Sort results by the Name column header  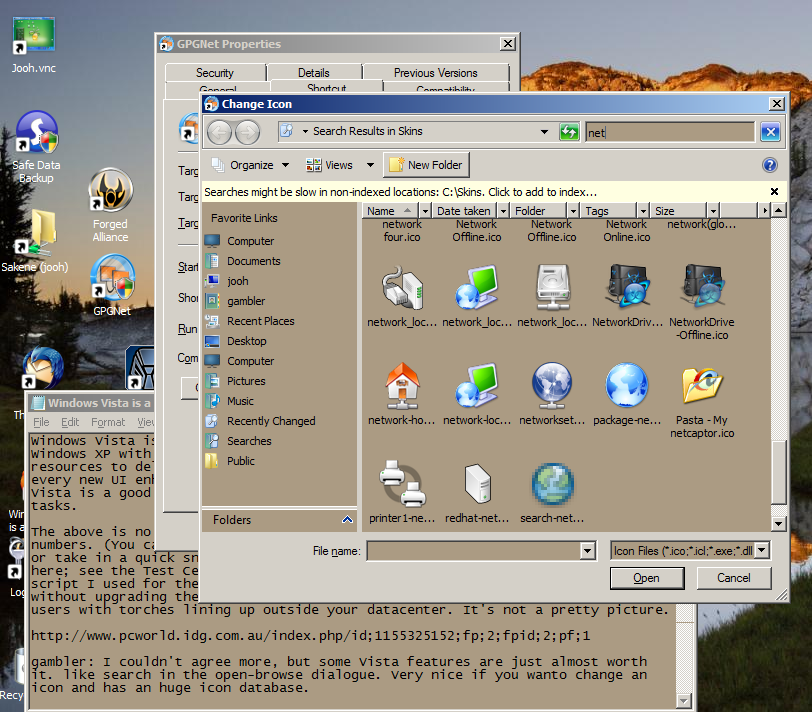(389, 211)
